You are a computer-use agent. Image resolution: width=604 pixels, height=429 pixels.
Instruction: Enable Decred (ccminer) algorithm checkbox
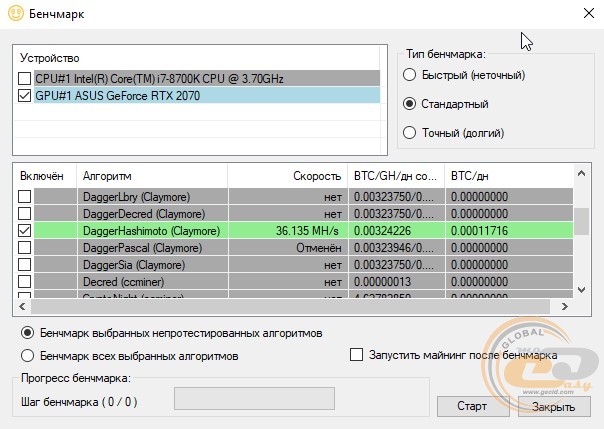coord(24,282)
